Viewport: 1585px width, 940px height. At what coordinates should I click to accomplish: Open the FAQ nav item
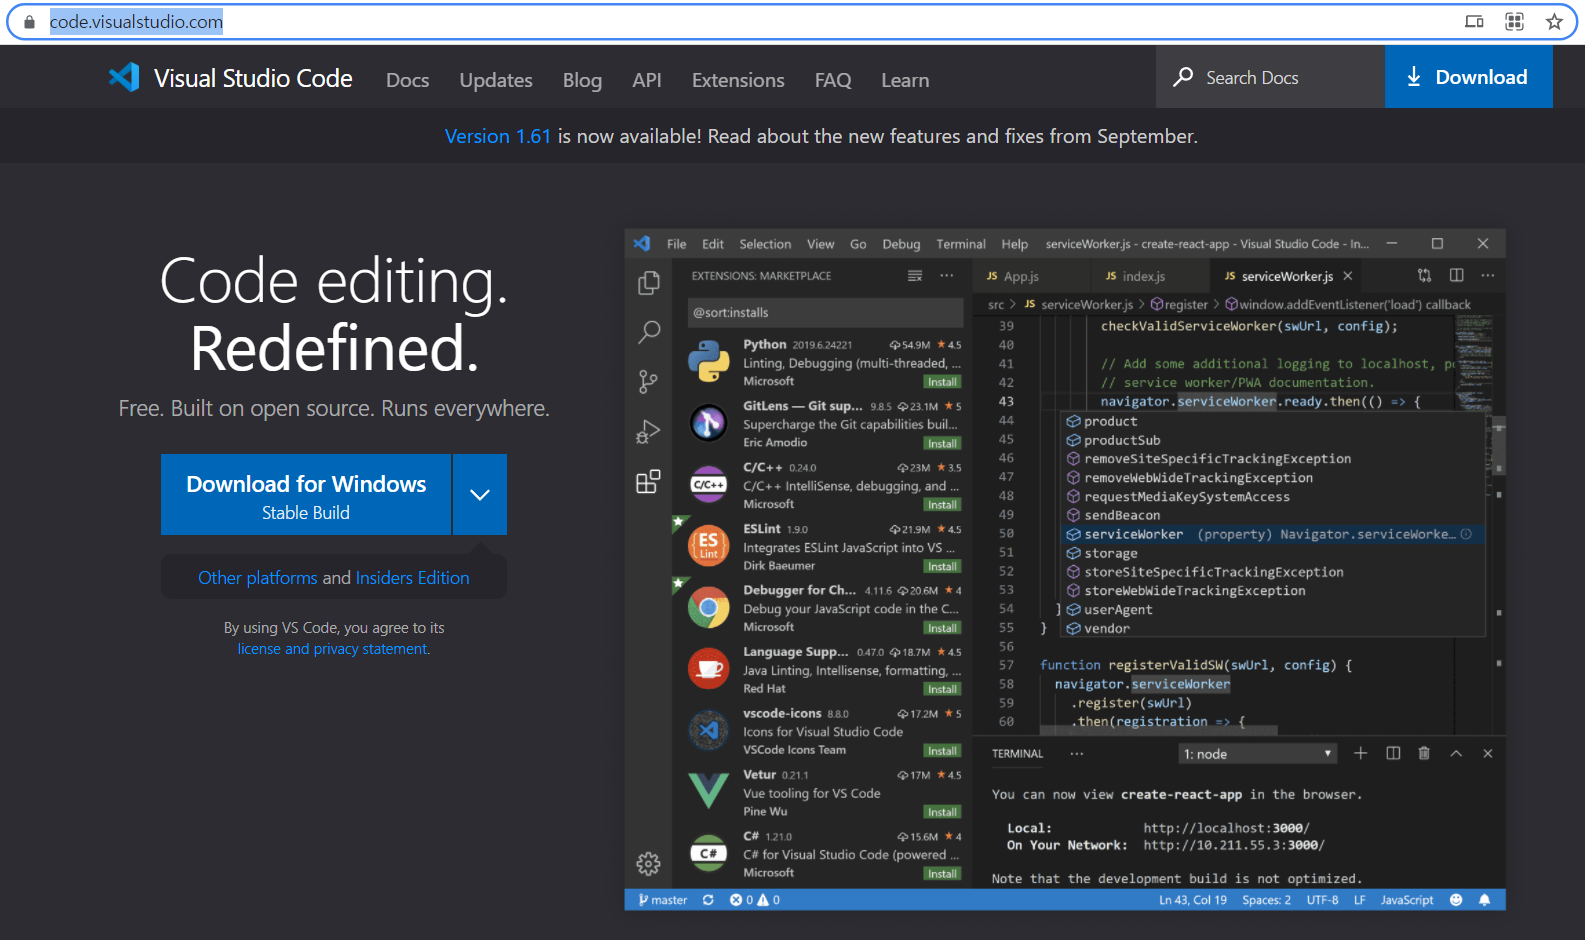833,80
